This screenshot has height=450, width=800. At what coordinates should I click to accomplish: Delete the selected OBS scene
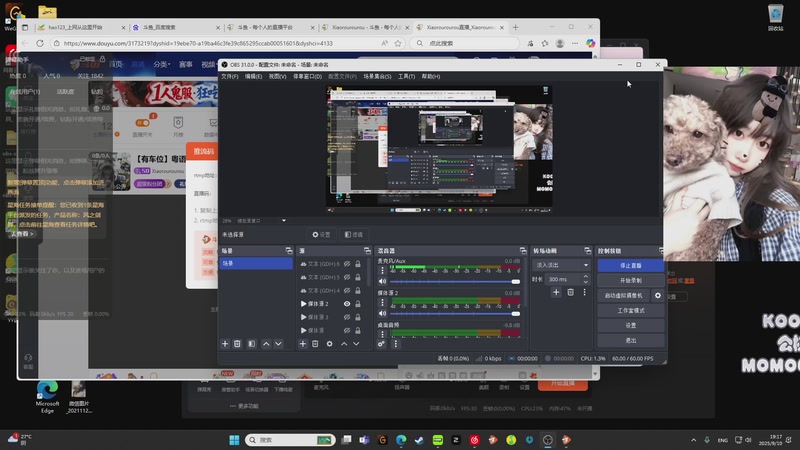click(x=237, y=344)
